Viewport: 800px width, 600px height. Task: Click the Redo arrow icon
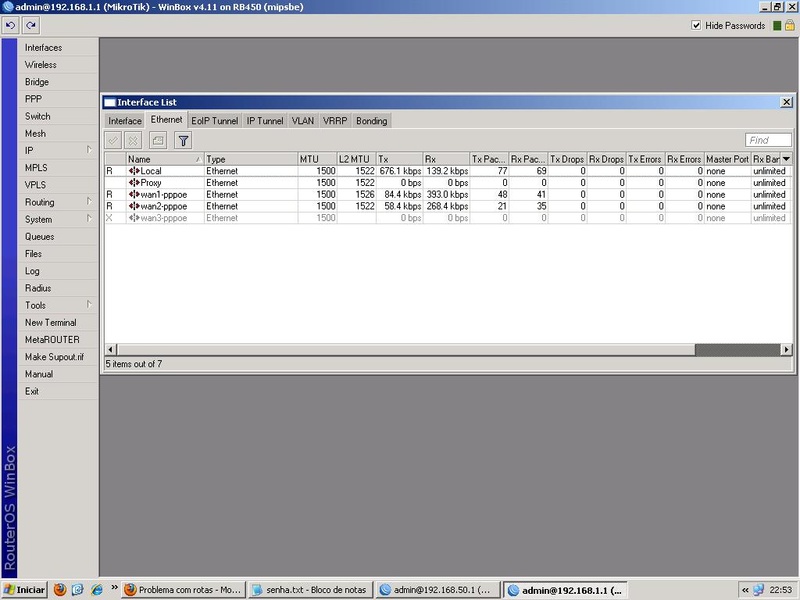pos(31,25)
